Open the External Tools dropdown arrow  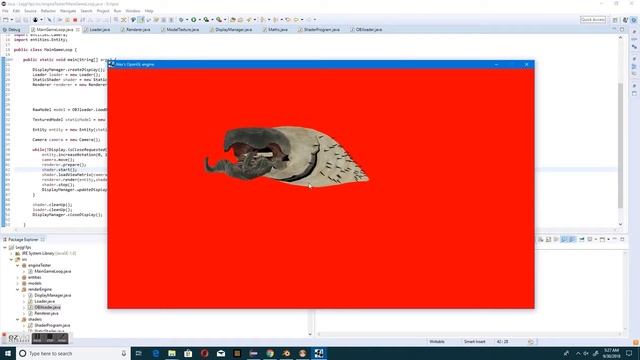pyautogui.click(x=225, y=20)
